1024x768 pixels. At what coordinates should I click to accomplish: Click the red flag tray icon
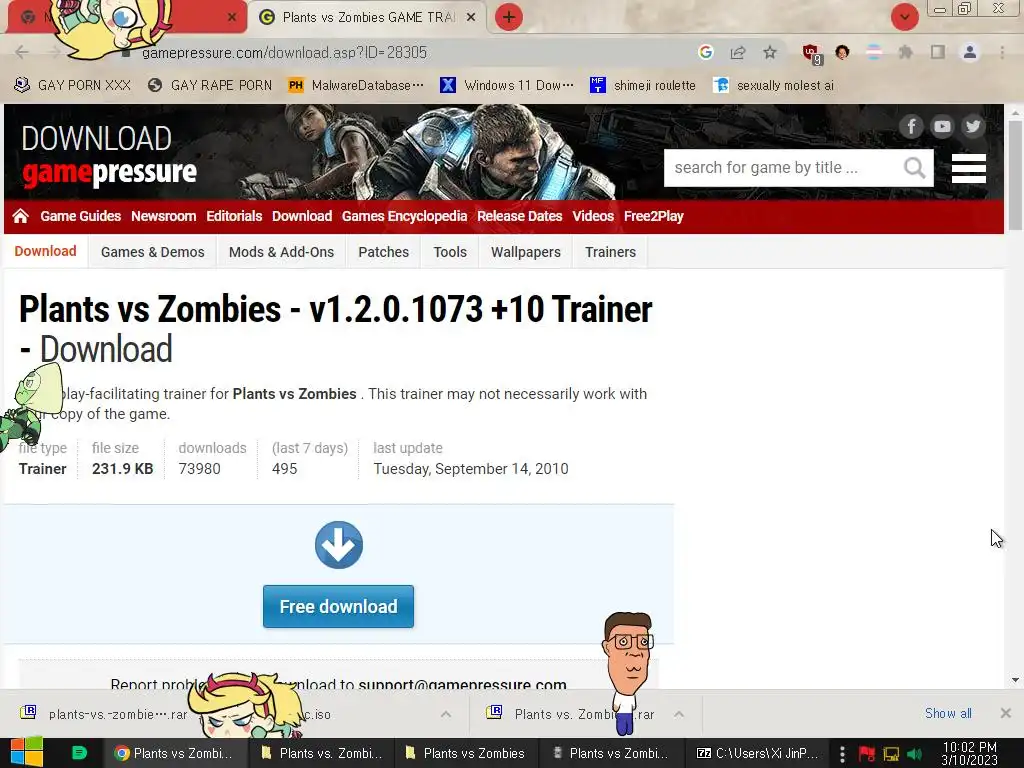(867, 754)
